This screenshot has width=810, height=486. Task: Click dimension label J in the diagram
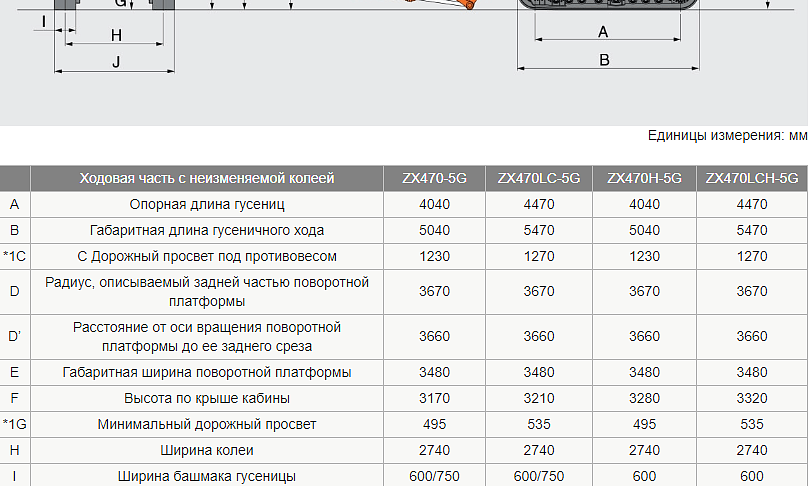[x=116, y=62]
